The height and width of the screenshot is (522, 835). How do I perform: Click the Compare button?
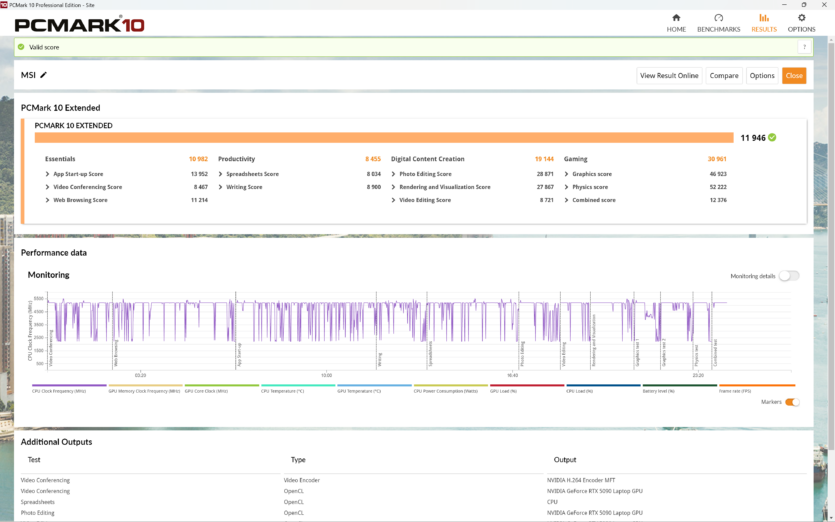tap(724, 76)
